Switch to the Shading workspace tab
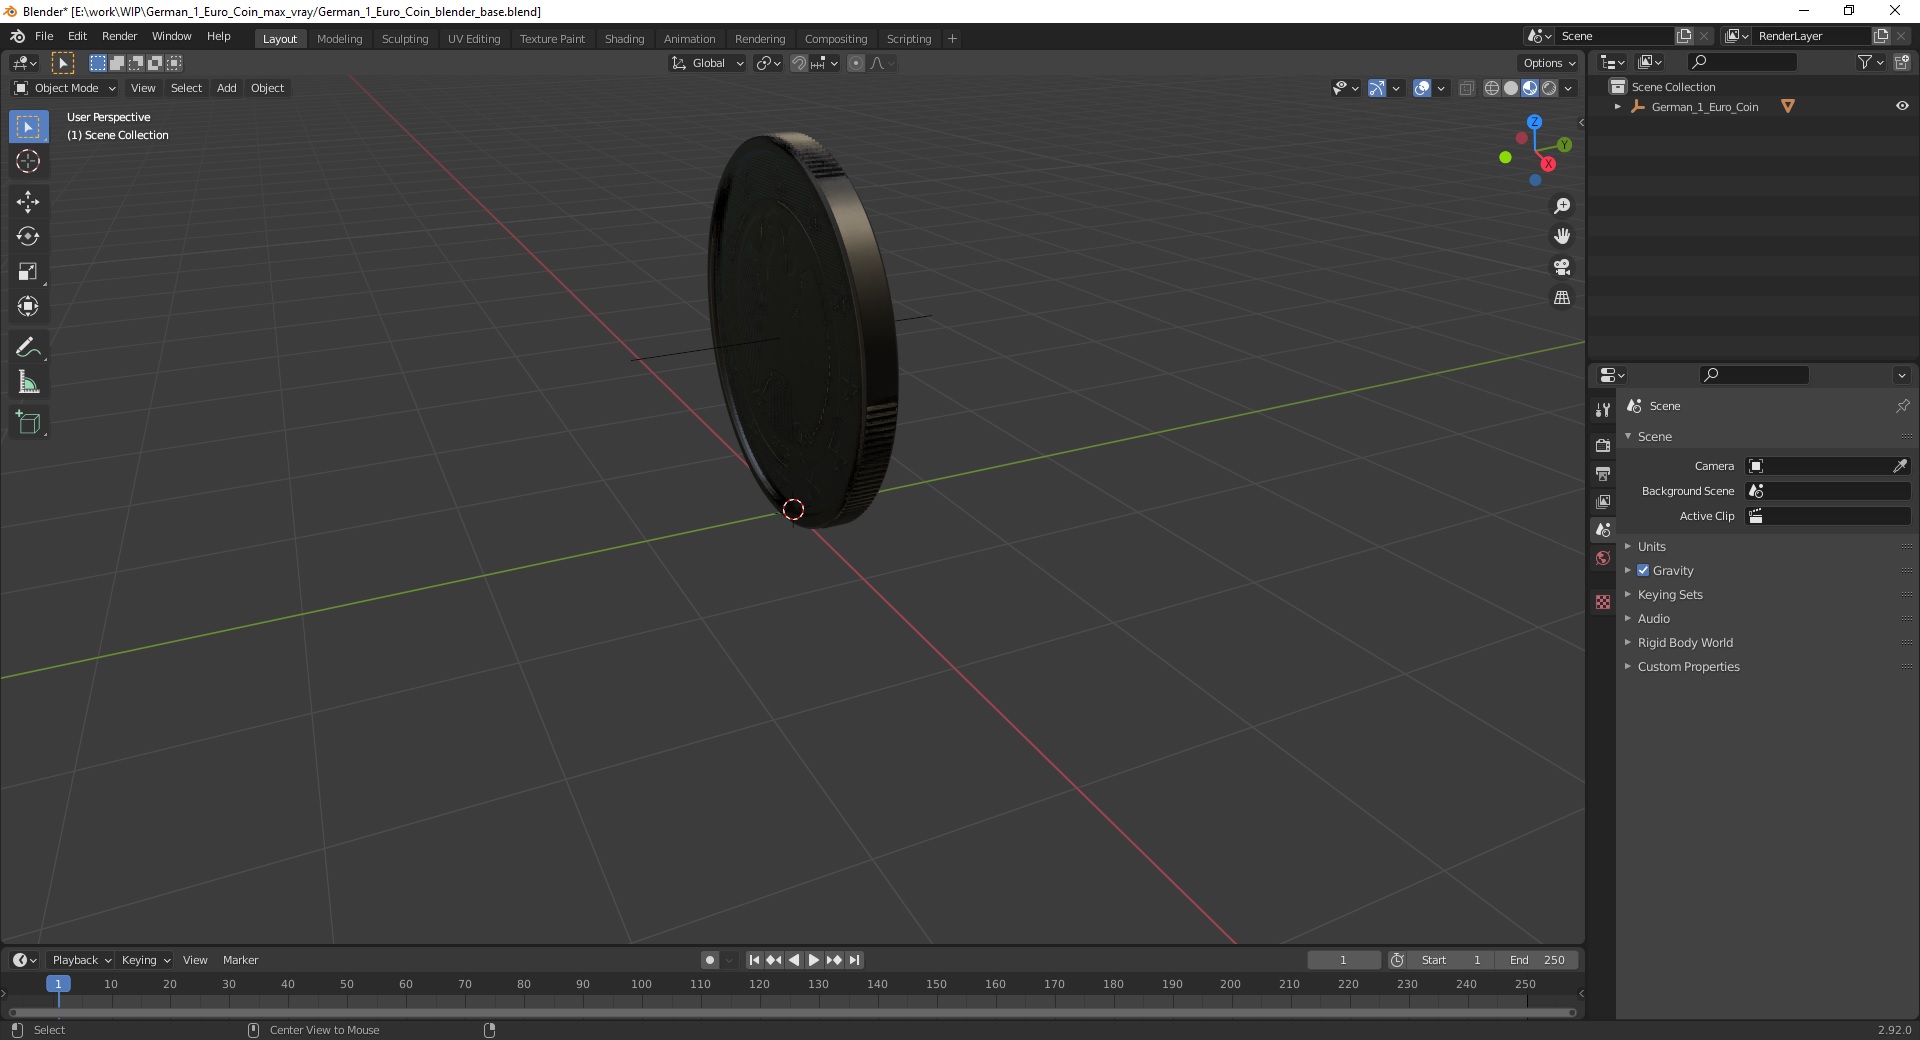1920x1040 pixels. pyautogui.click(x=624, y=39)
